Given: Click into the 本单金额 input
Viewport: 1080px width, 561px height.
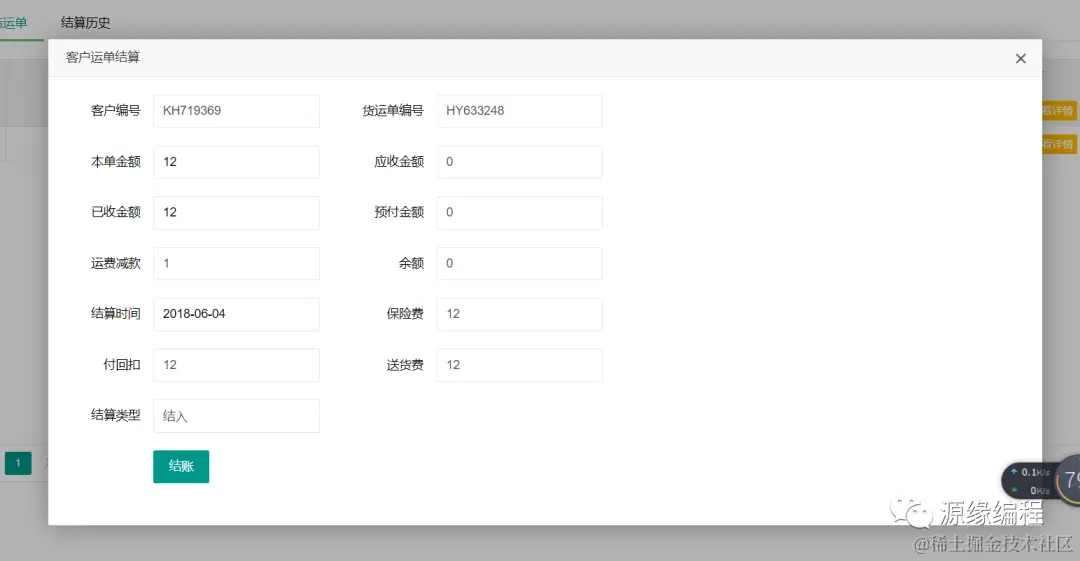Looking at the screenshot, I should 236,162.
